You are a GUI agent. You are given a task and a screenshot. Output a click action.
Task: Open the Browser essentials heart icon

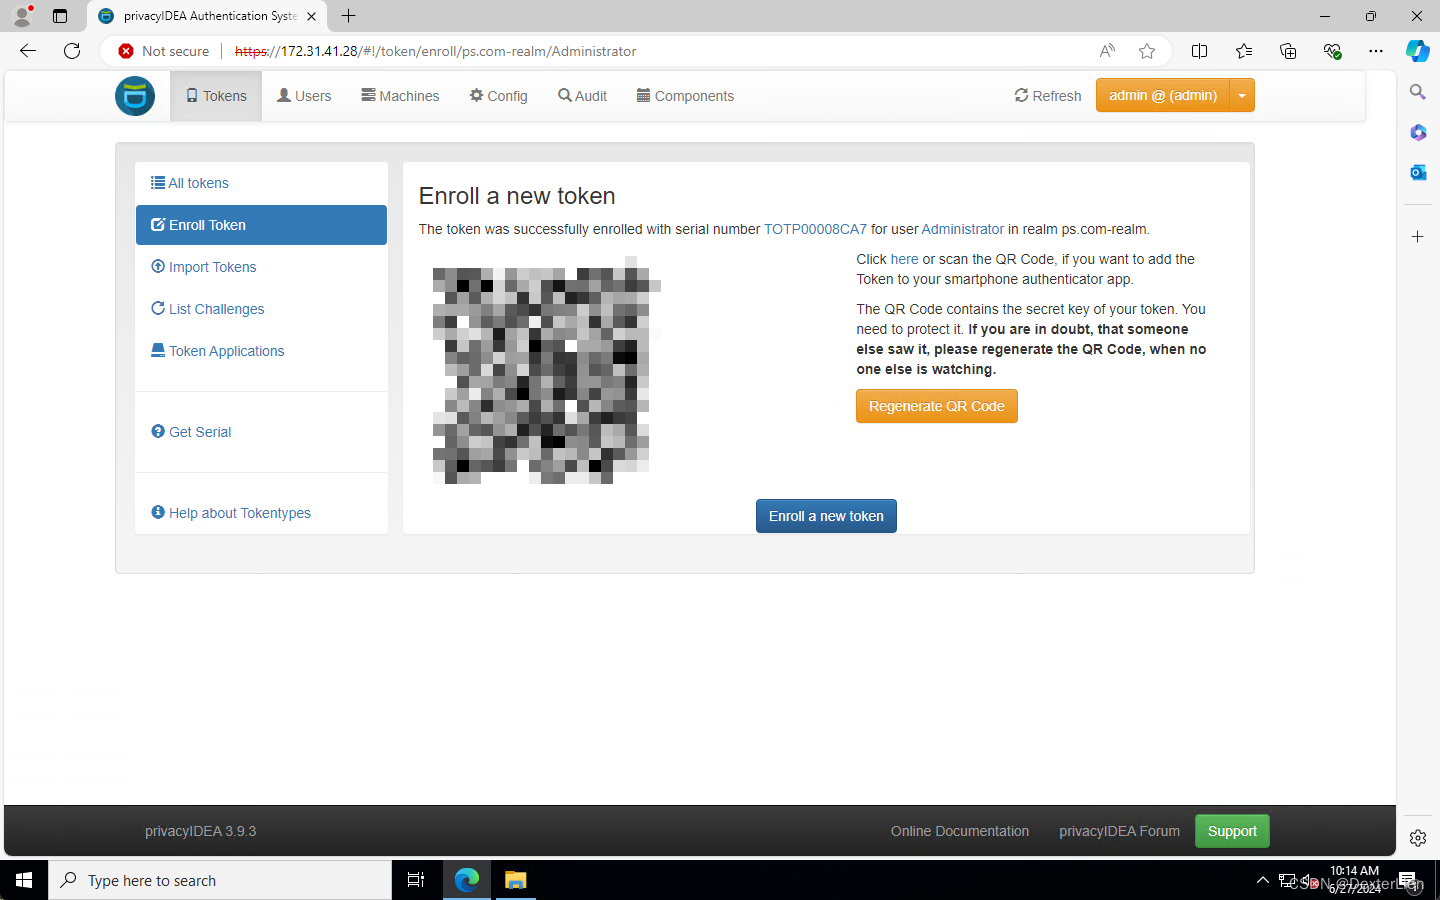1332,51
